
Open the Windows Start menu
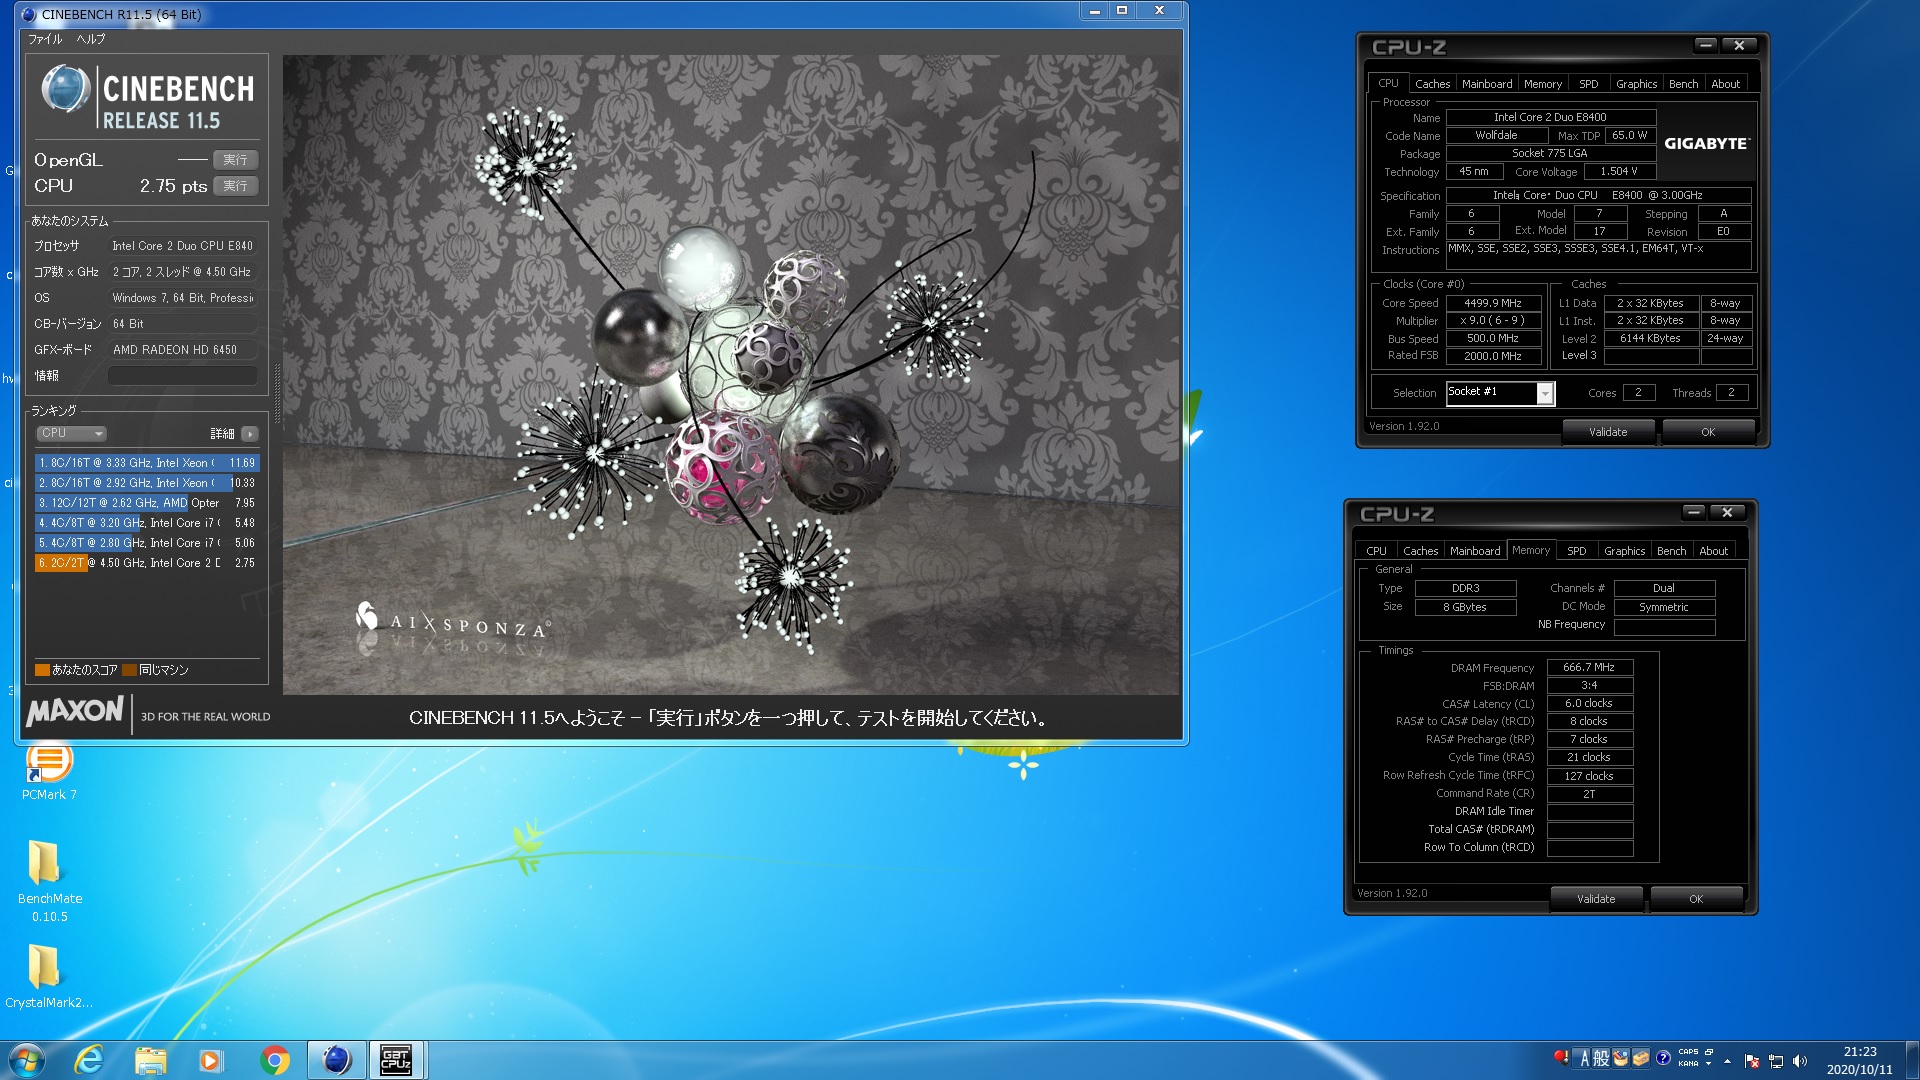pyautogui.click(x=26, y=1060)
